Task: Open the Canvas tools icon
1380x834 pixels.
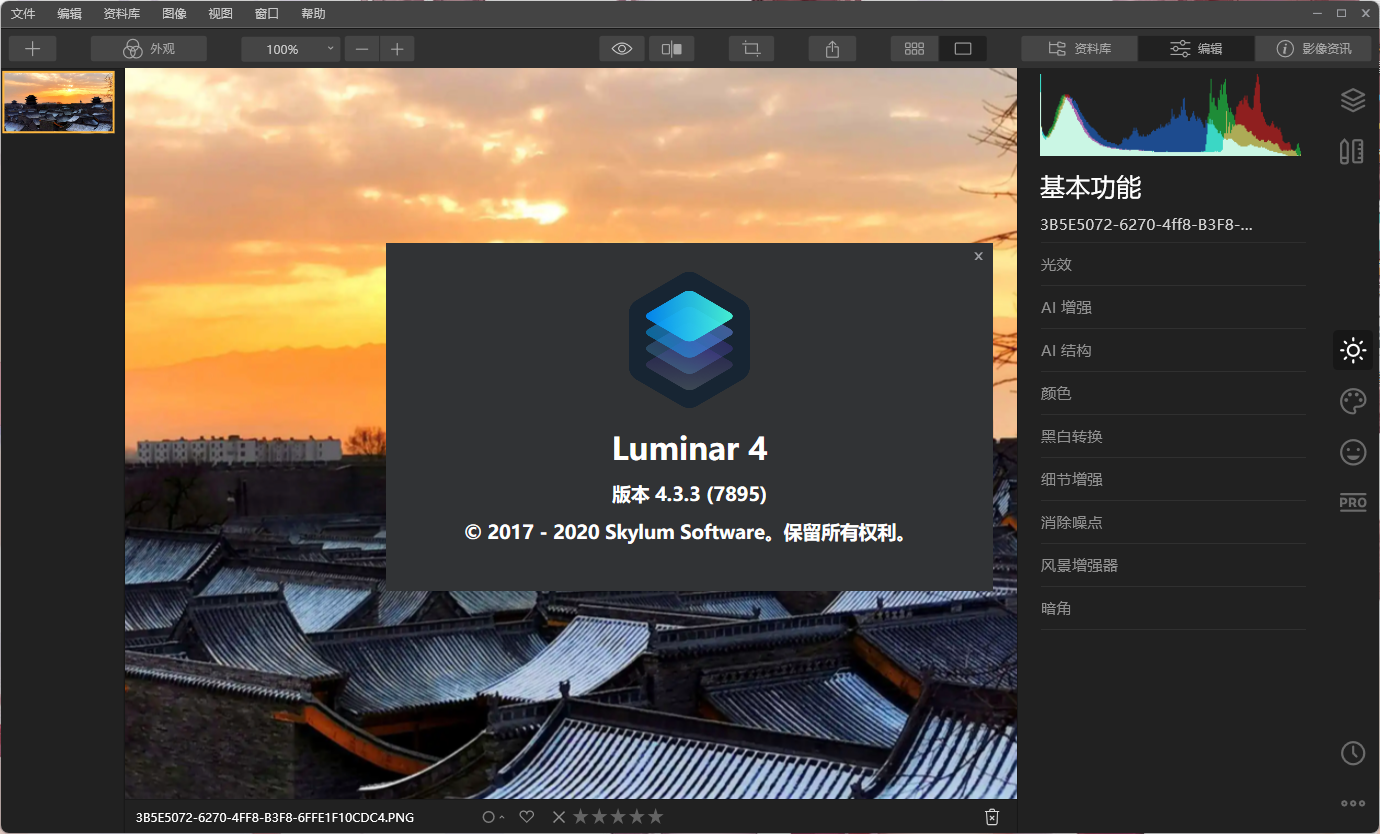Action: [x=1352, y=151]
